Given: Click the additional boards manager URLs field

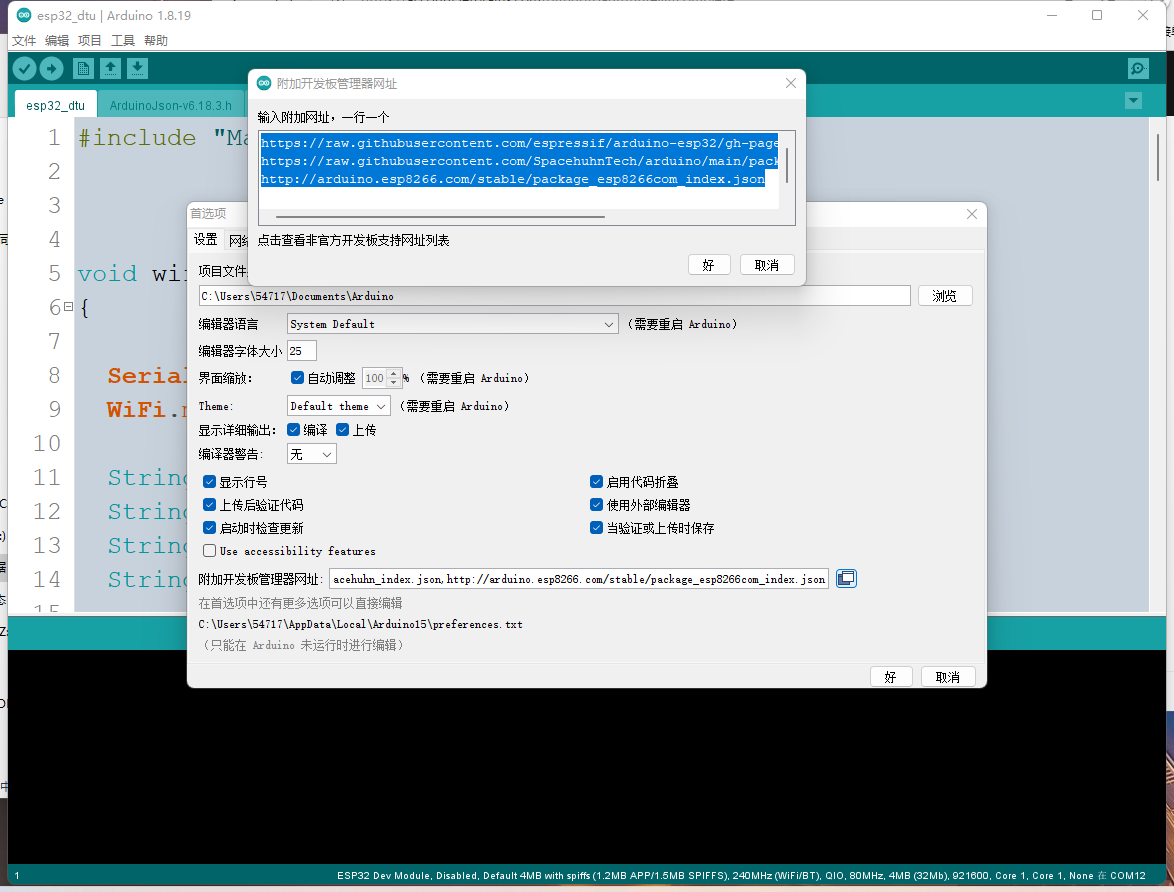Looking at the screenshot, I should 579,579.
